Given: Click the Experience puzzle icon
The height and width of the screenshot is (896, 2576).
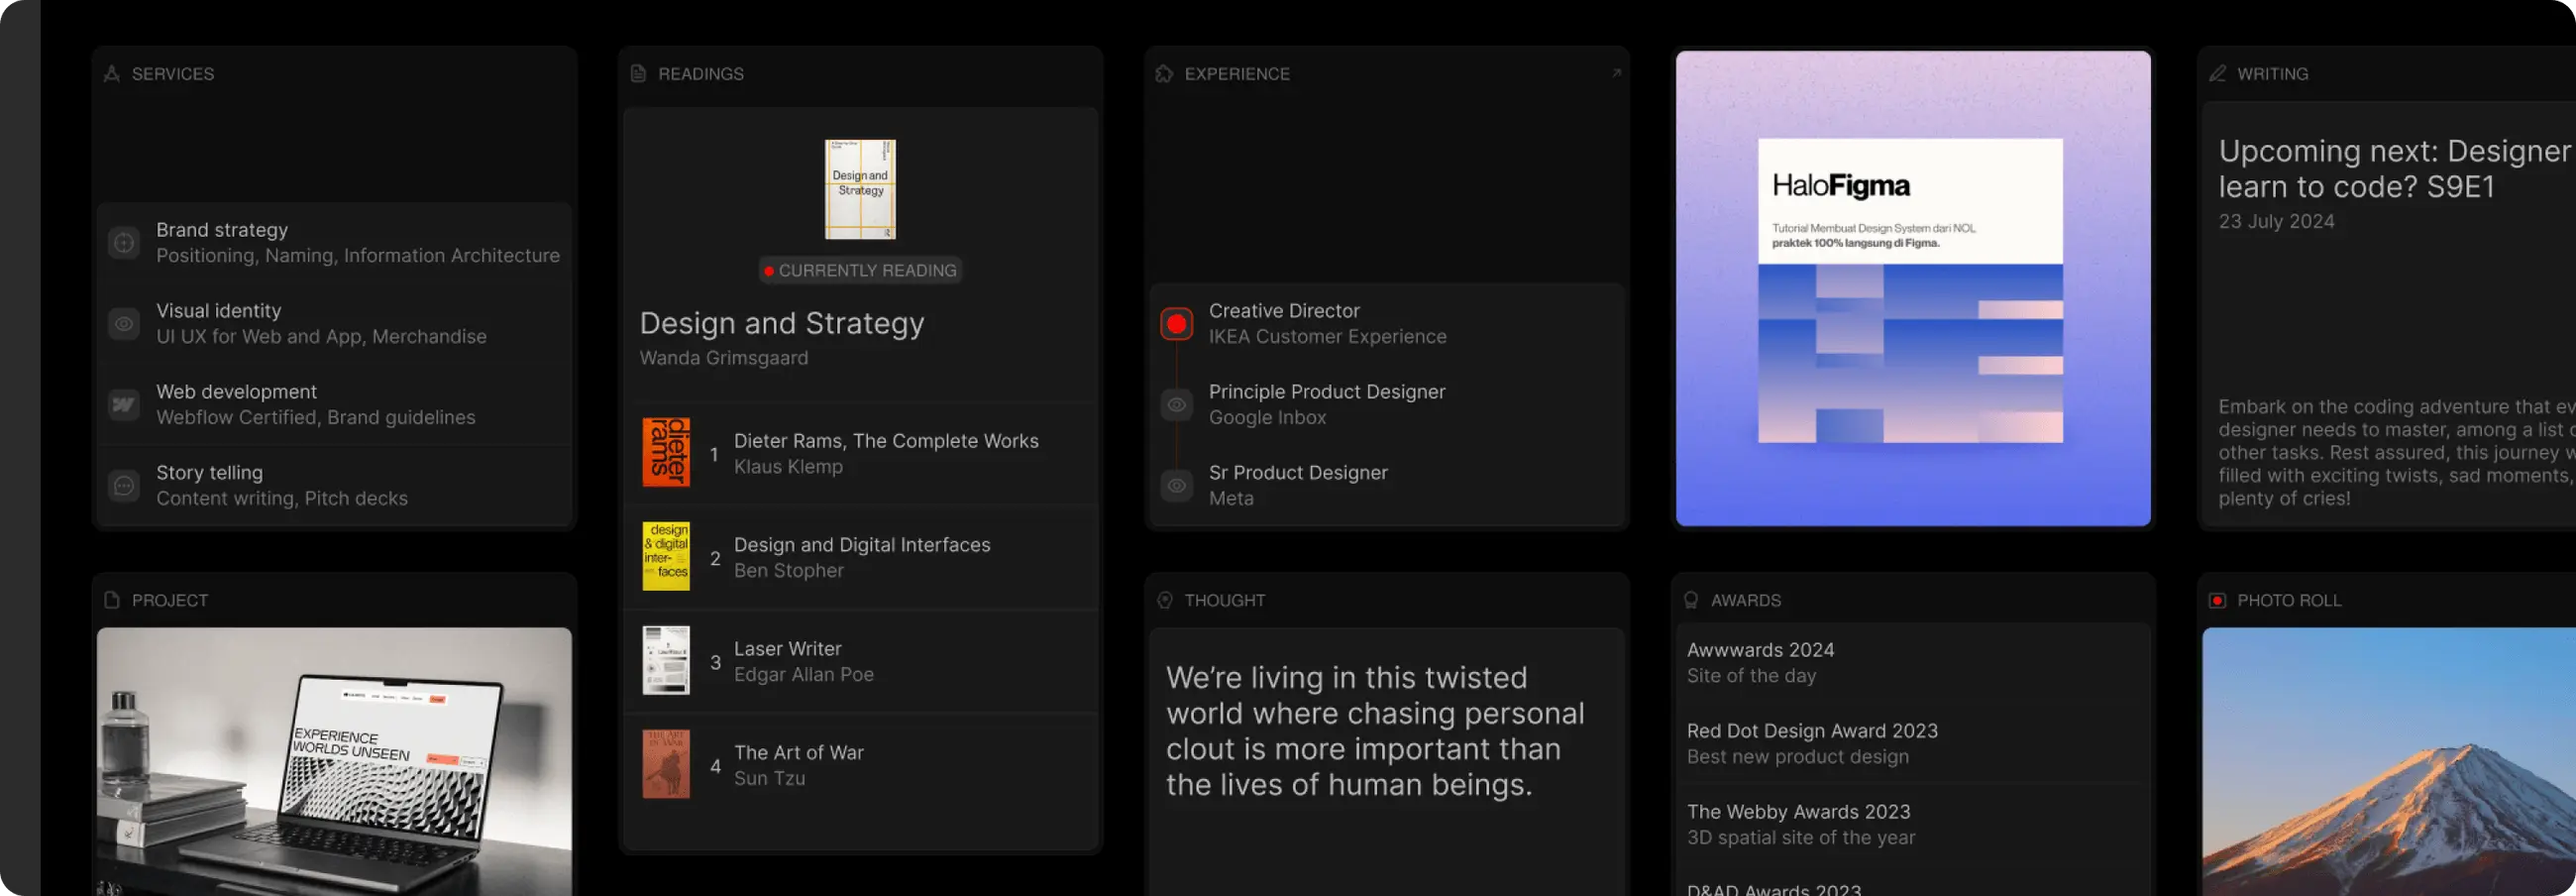Looking at the screenshot, I should pos(1164,74).
